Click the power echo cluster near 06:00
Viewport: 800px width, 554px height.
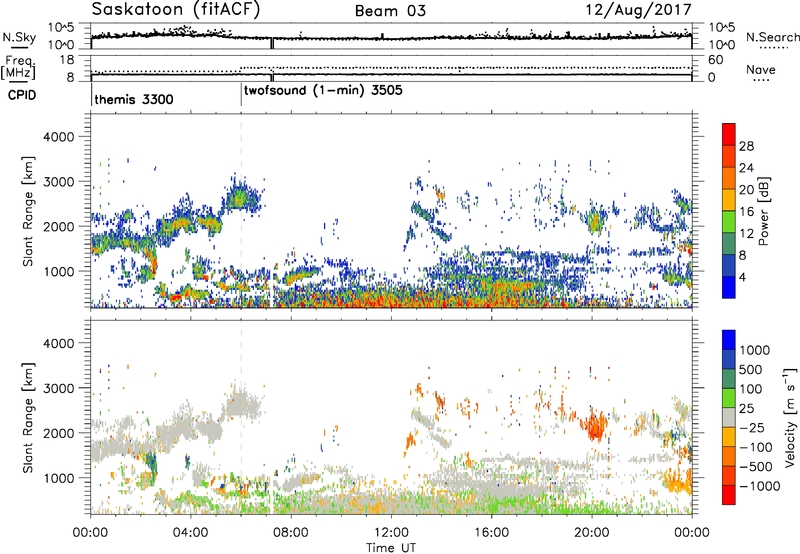point(240,196)
